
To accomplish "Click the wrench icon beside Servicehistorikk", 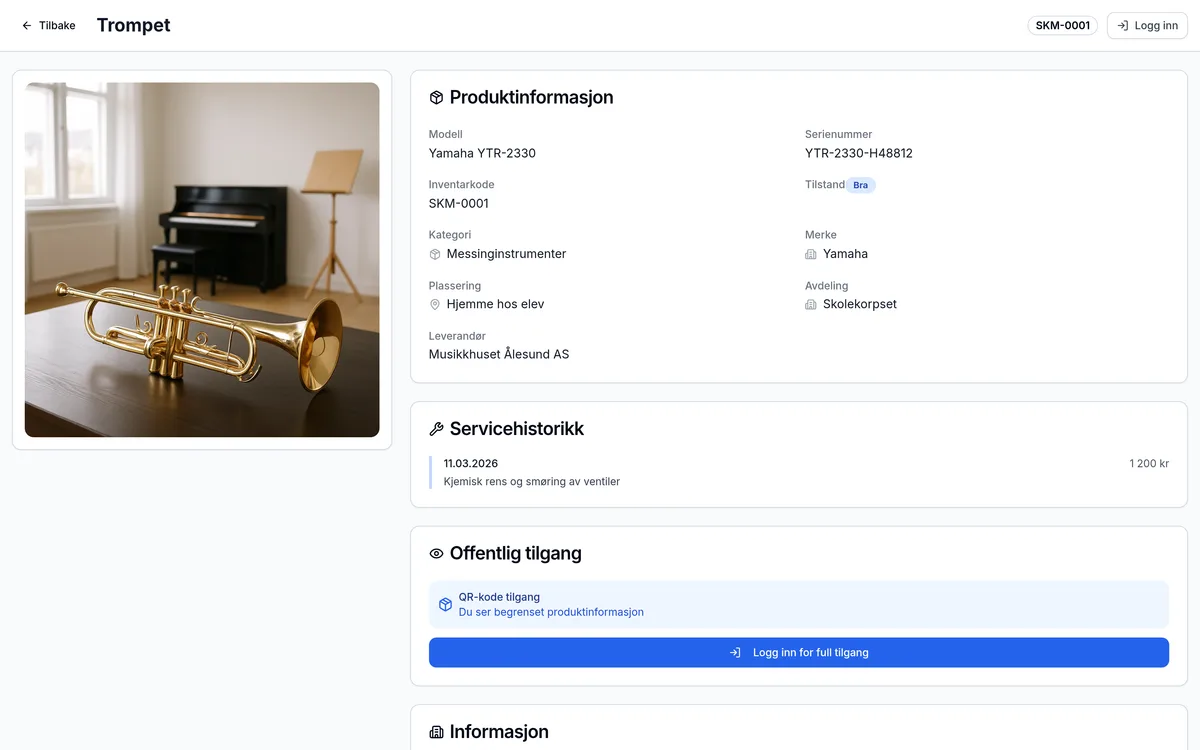I will (436, 429).
